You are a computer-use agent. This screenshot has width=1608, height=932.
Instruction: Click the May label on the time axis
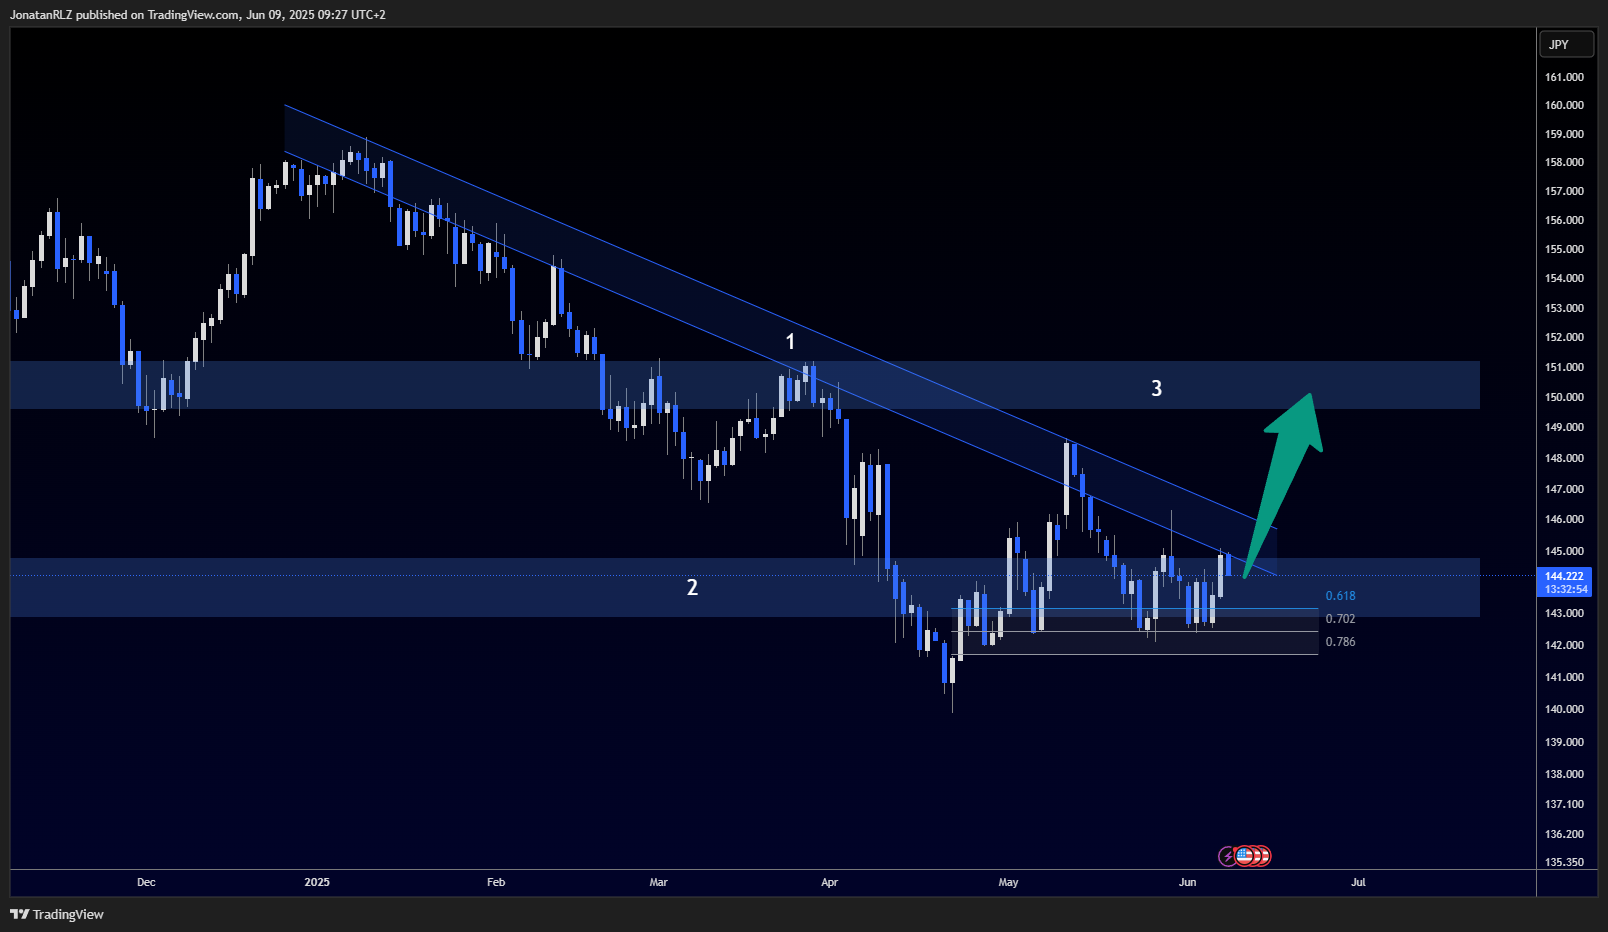pos(1008,882)
